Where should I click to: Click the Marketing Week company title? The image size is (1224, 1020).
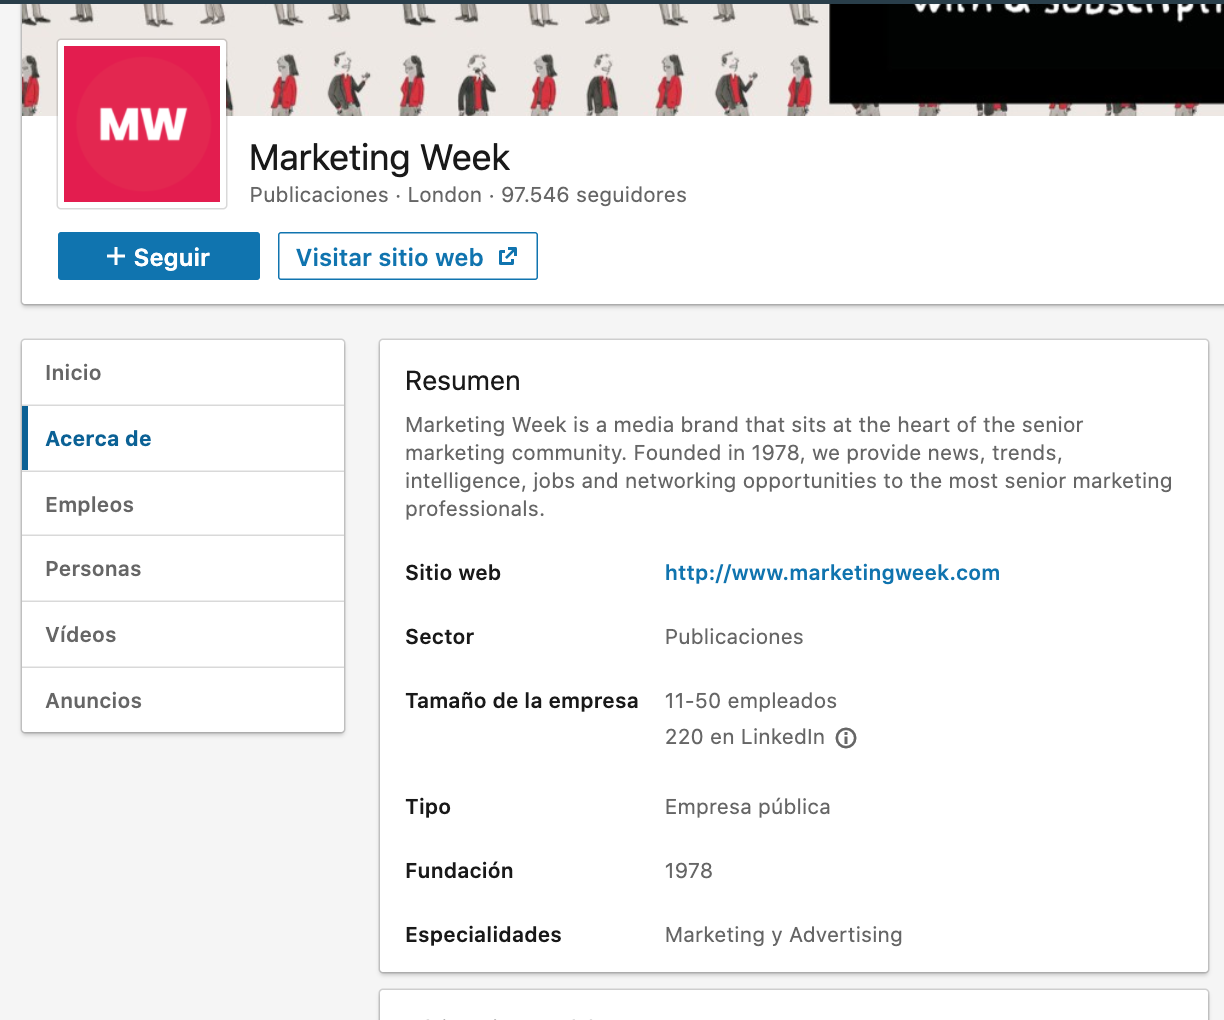pos(379,158)
